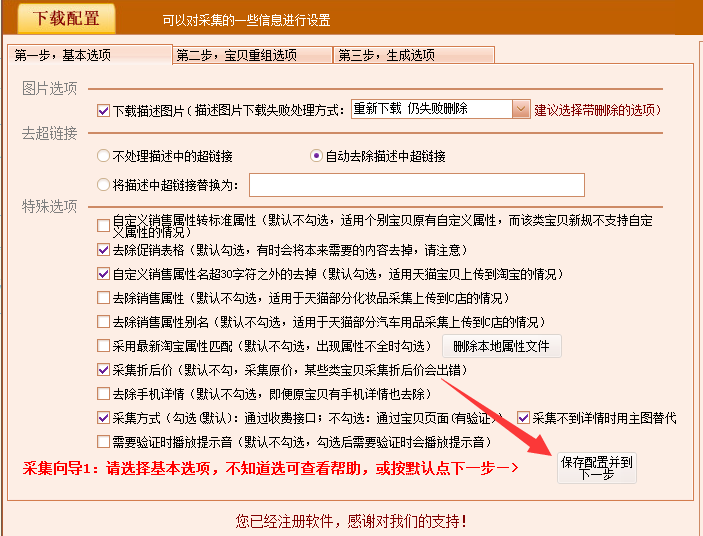Toggle 采集不到详情时用主图替代 checkbox
Image resolution: width=703 pixels, height=536 pixels.
[x=523, y=418]
